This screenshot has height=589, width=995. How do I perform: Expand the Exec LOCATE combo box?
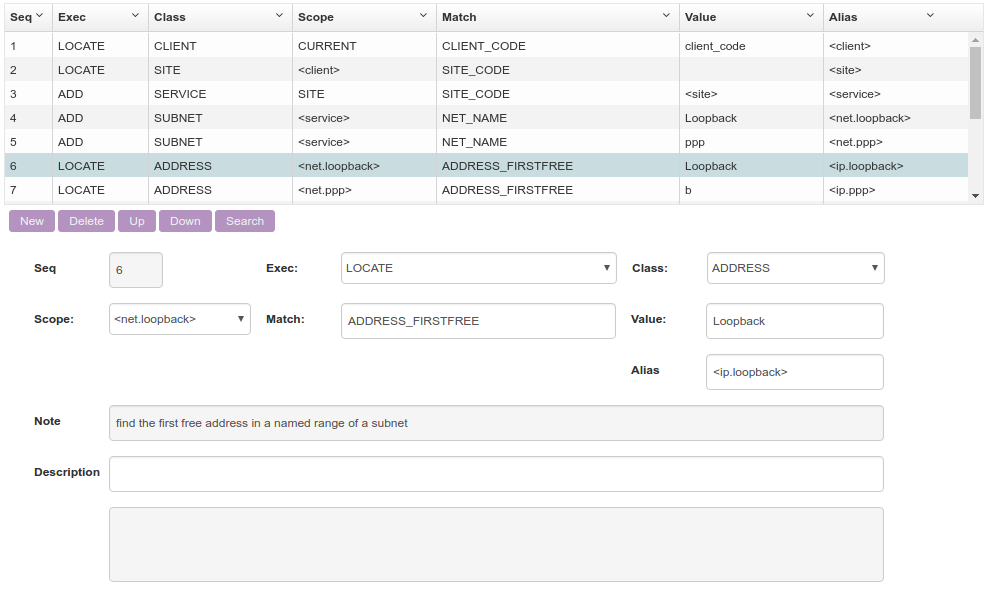click(x=478, y=268)
